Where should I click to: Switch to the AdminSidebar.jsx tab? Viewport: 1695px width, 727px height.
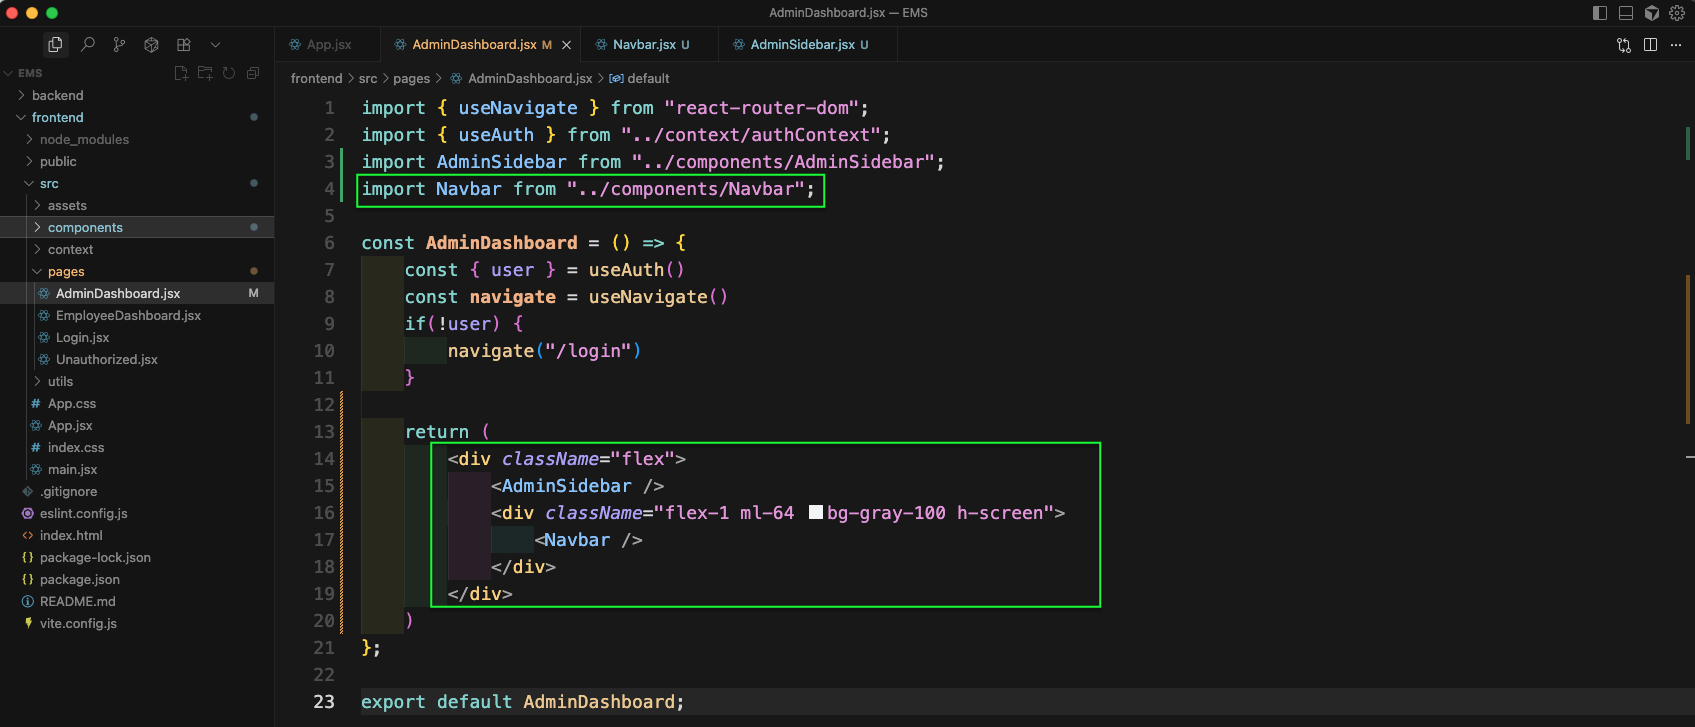pyautogui.click(x=809, y=45)
